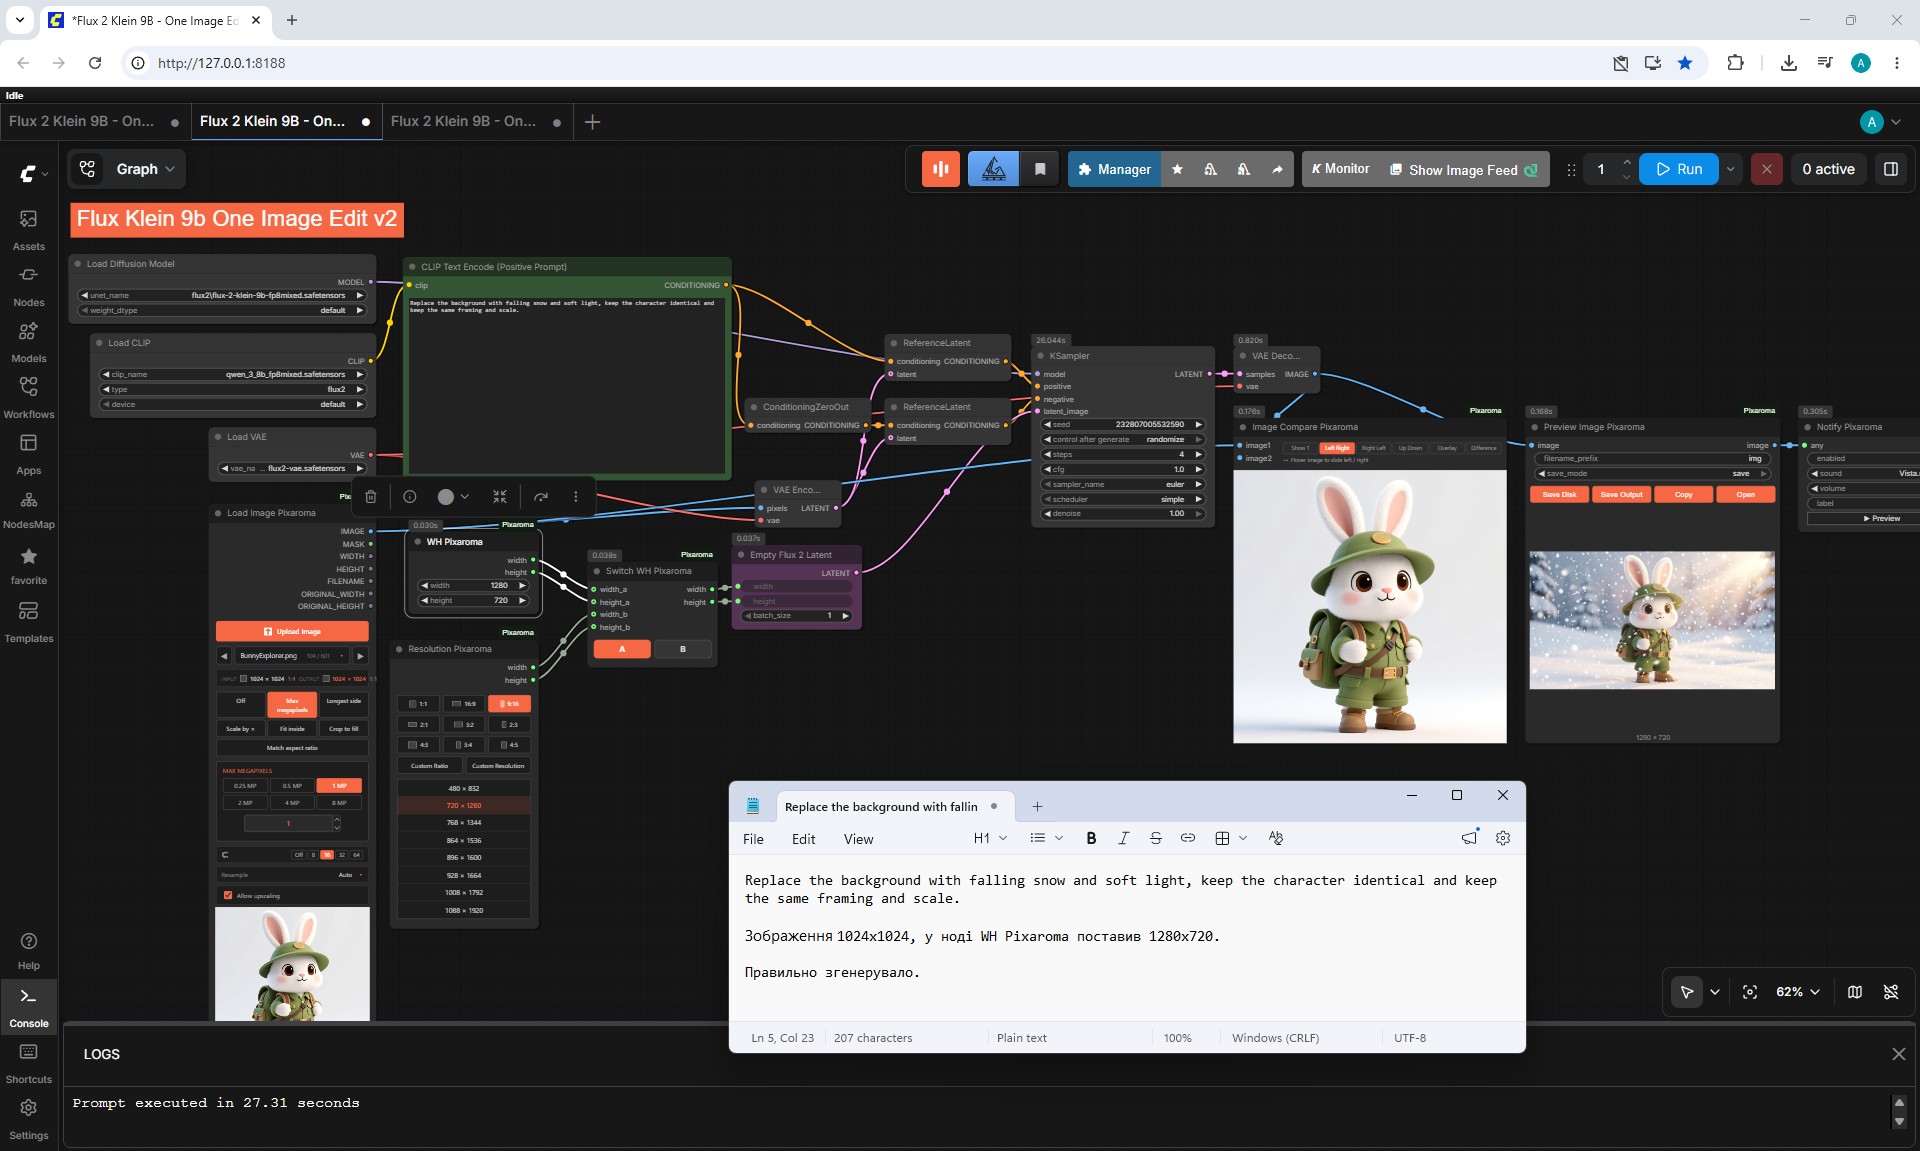This screenshot has width=1920, height=1151.
Task: Open Notepad settings gear
Action: click(1503, 838)
